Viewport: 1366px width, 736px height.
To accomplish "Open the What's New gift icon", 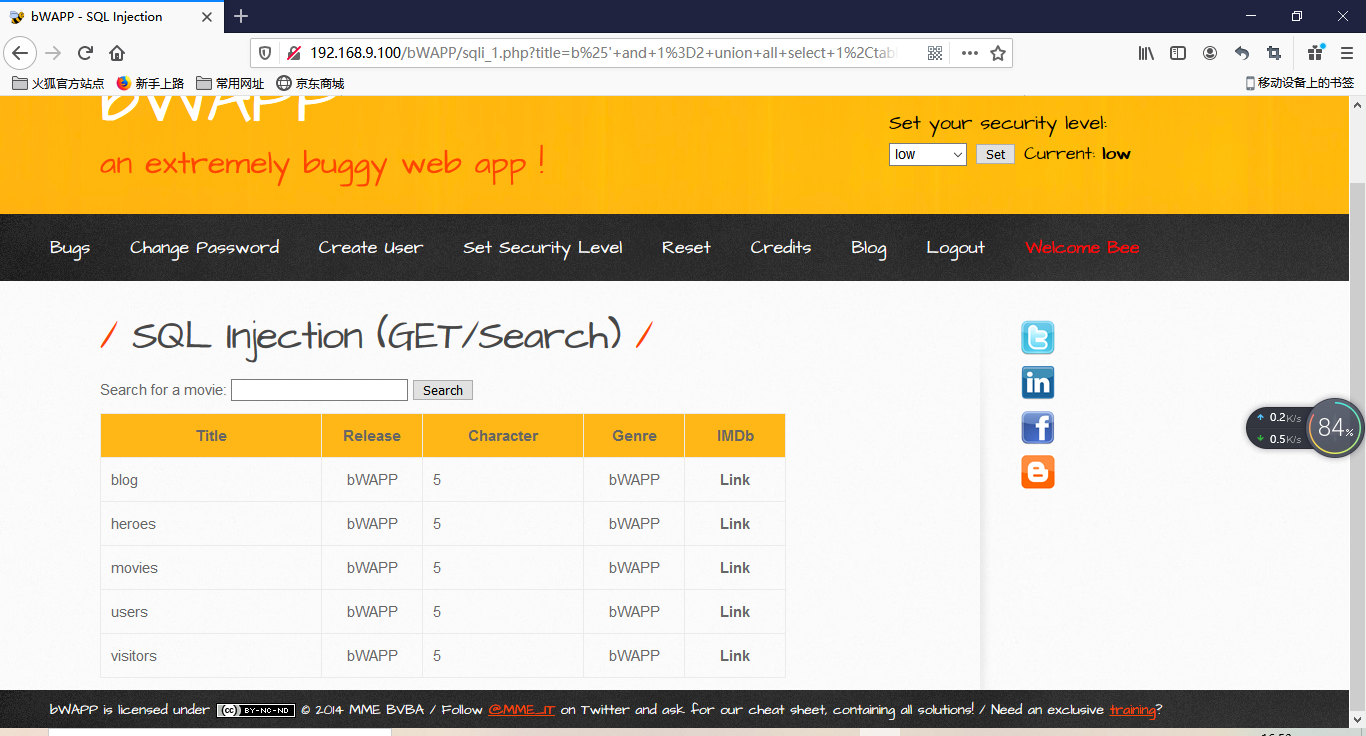I will pos(1315,53).
